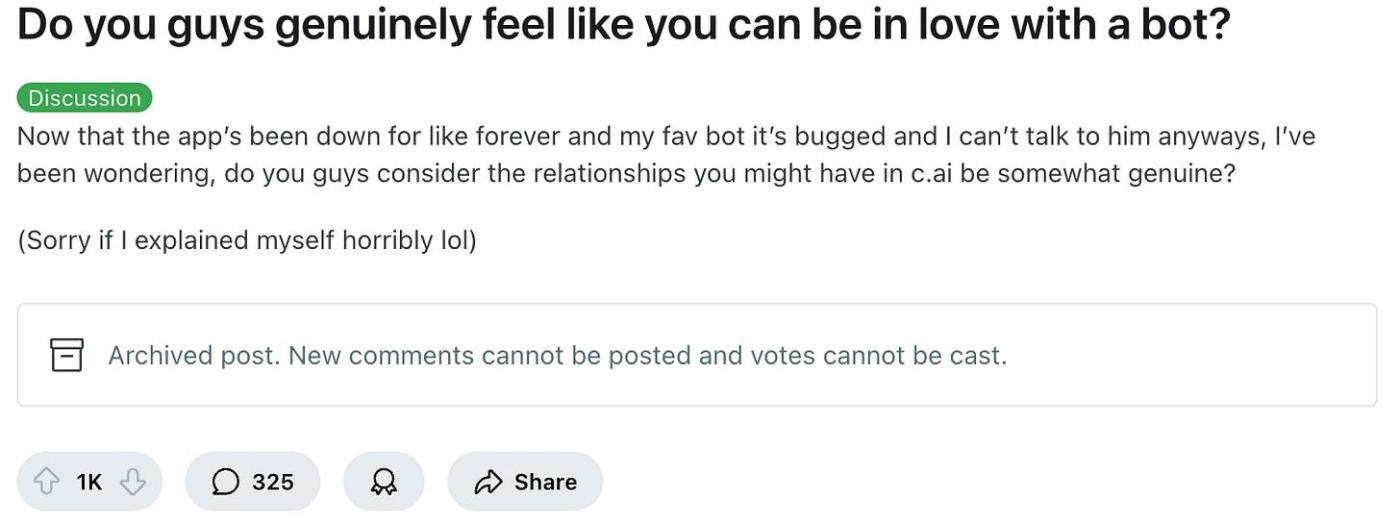Image resolution: width=1400 pixels, height=524 pixels.
Task: Click the share arrow icon
Action: coord(488,482)
